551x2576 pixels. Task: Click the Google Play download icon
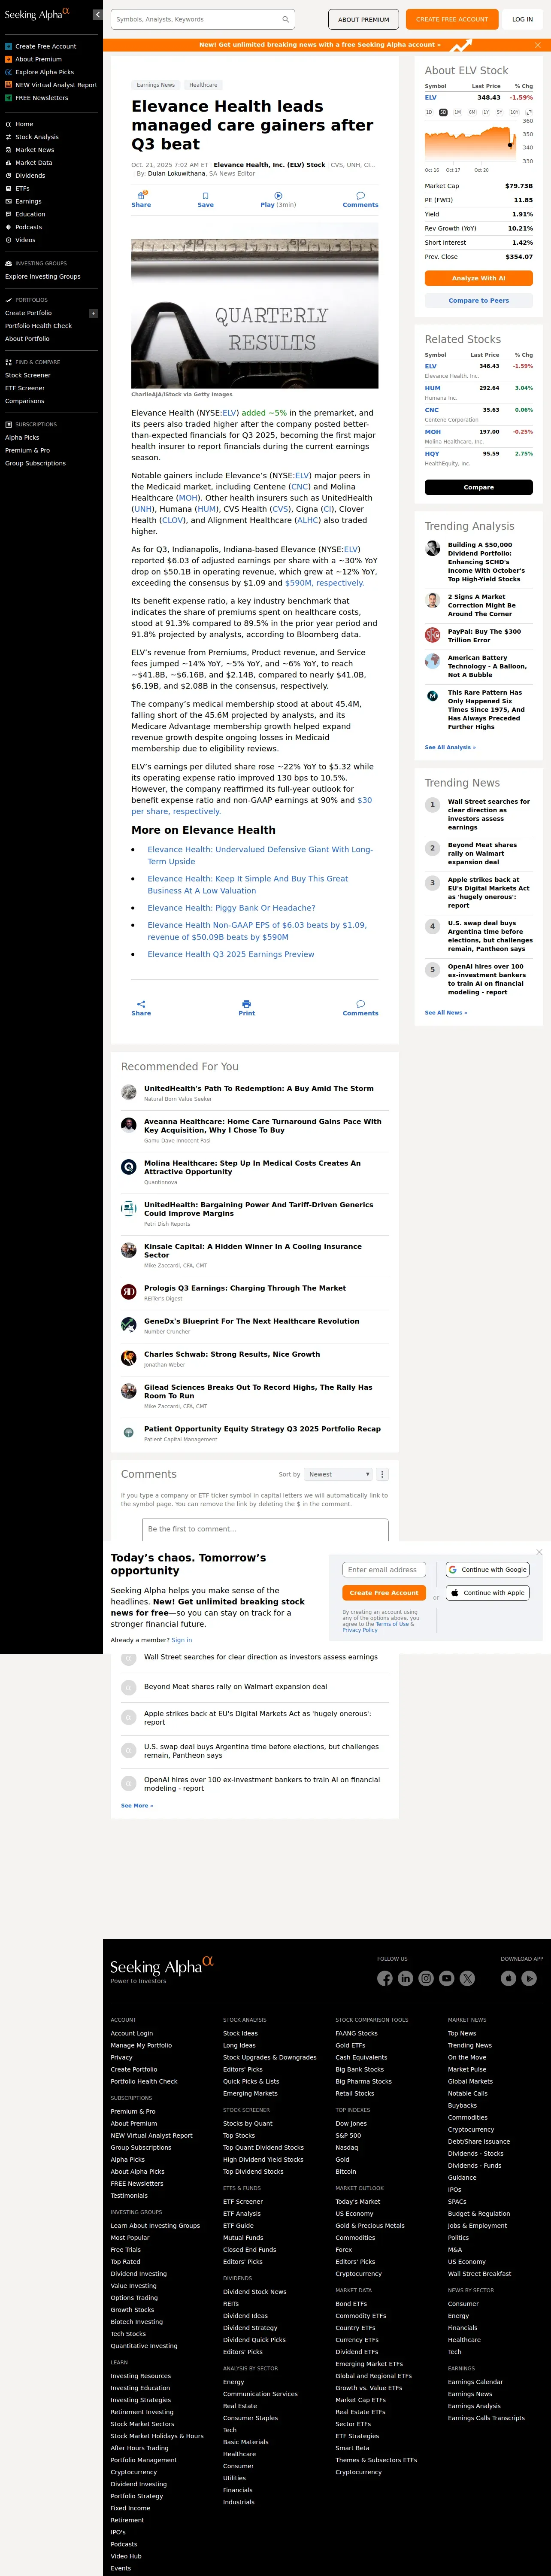point(529,1978)
